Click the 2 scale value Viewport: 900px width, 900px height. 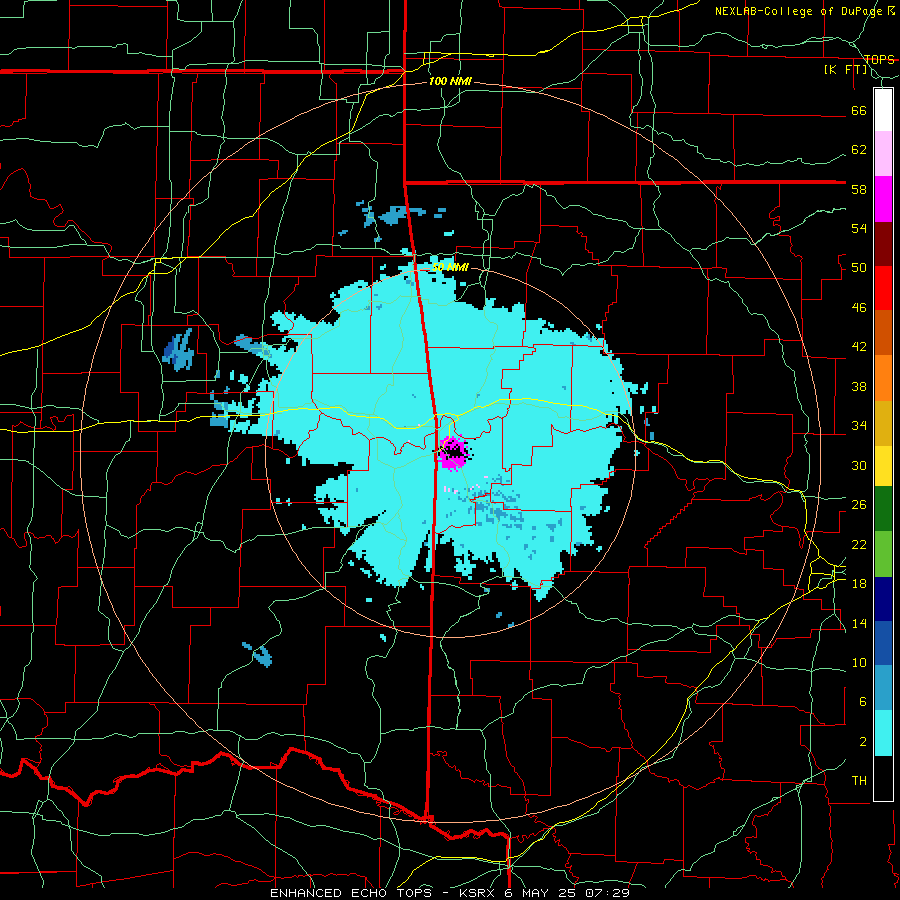click(862, 742)
